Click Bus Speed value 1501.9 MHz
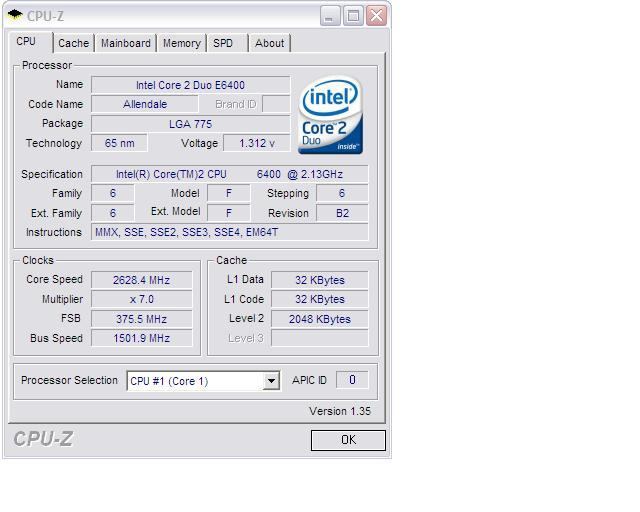The height and width of the screenshot is (512, 640). (141, 338)
